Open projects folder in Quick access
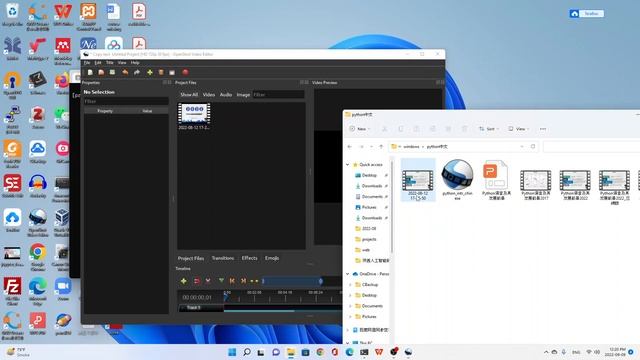Image resolution: width=640 pixels, height=360 pixels. coord(369,239)
